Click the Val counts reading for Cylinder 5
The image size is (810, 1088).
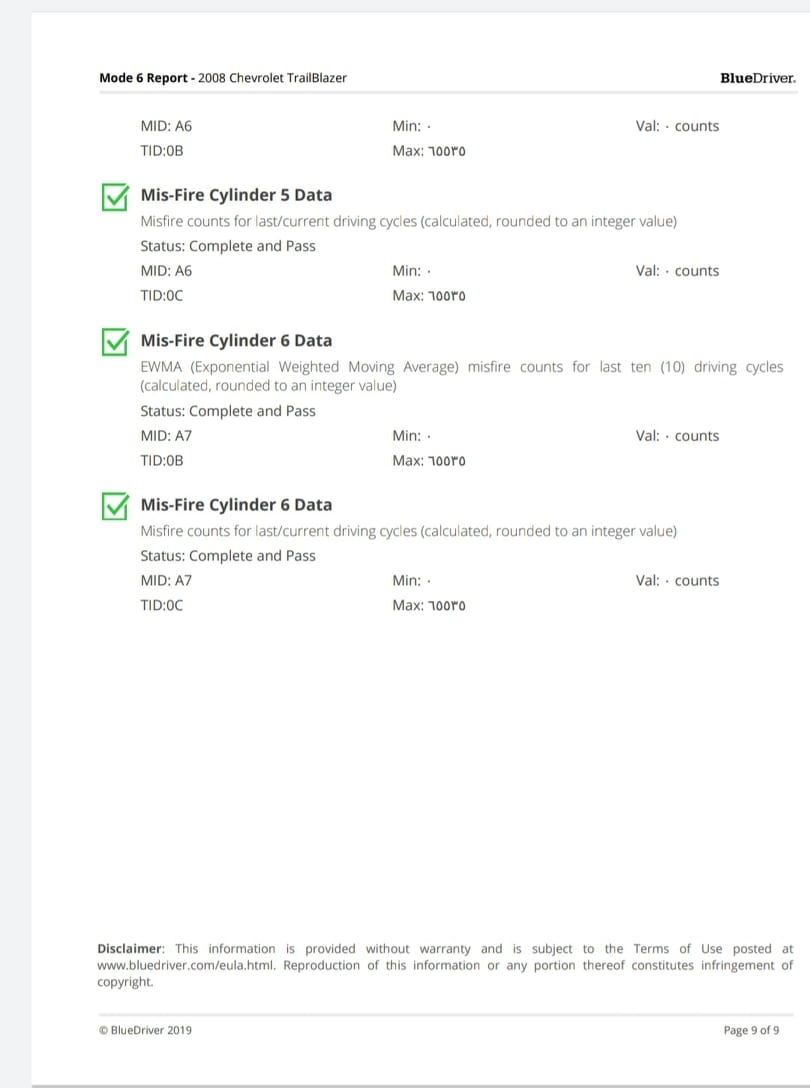click(x=677, y=271)
